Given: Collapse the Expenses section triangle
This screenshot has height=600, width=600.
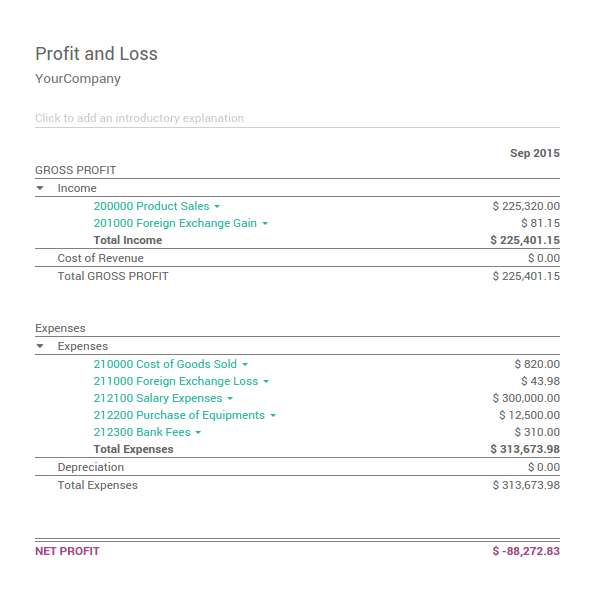Looking at the screenshot, I should [40, 347].
